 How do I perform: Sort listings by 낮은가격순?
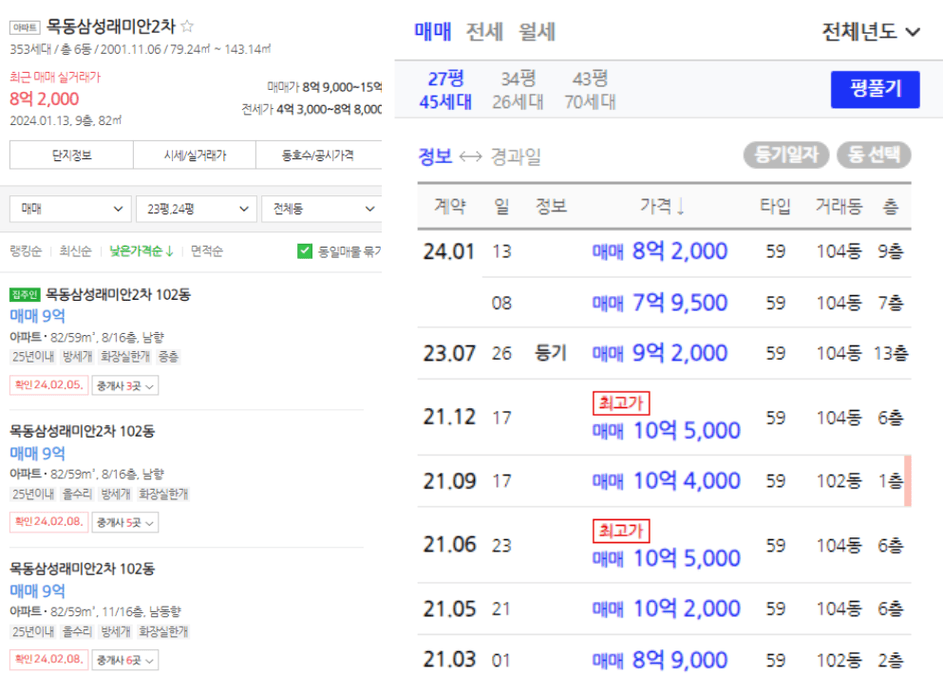141,251
